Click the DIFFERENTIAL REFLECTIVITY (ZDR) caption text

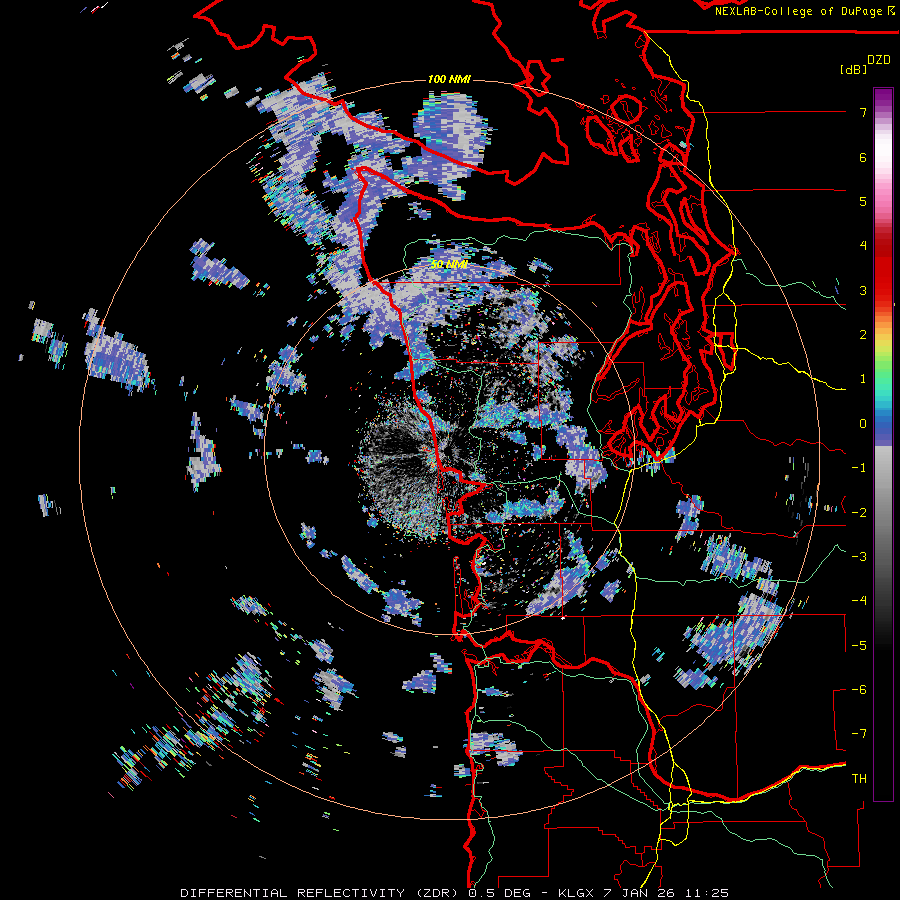tap(321, 893)
